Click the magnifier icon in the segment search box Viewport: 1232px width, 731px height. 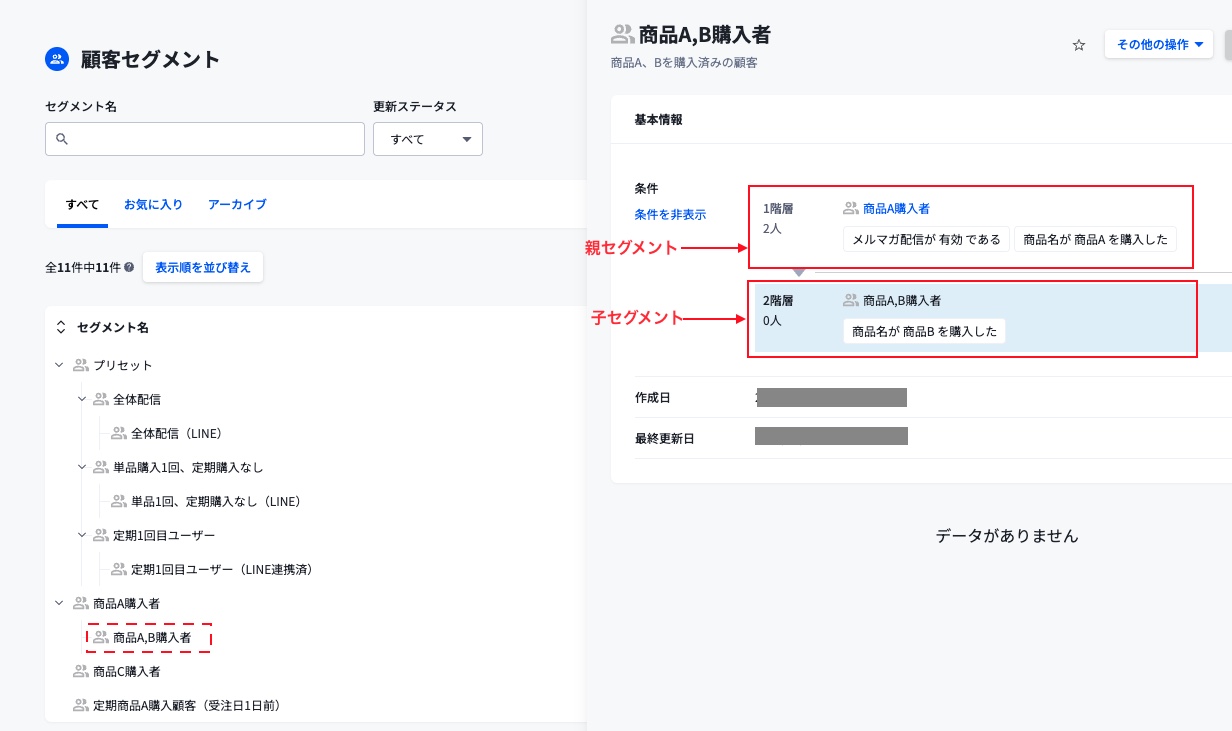[62, 139]
